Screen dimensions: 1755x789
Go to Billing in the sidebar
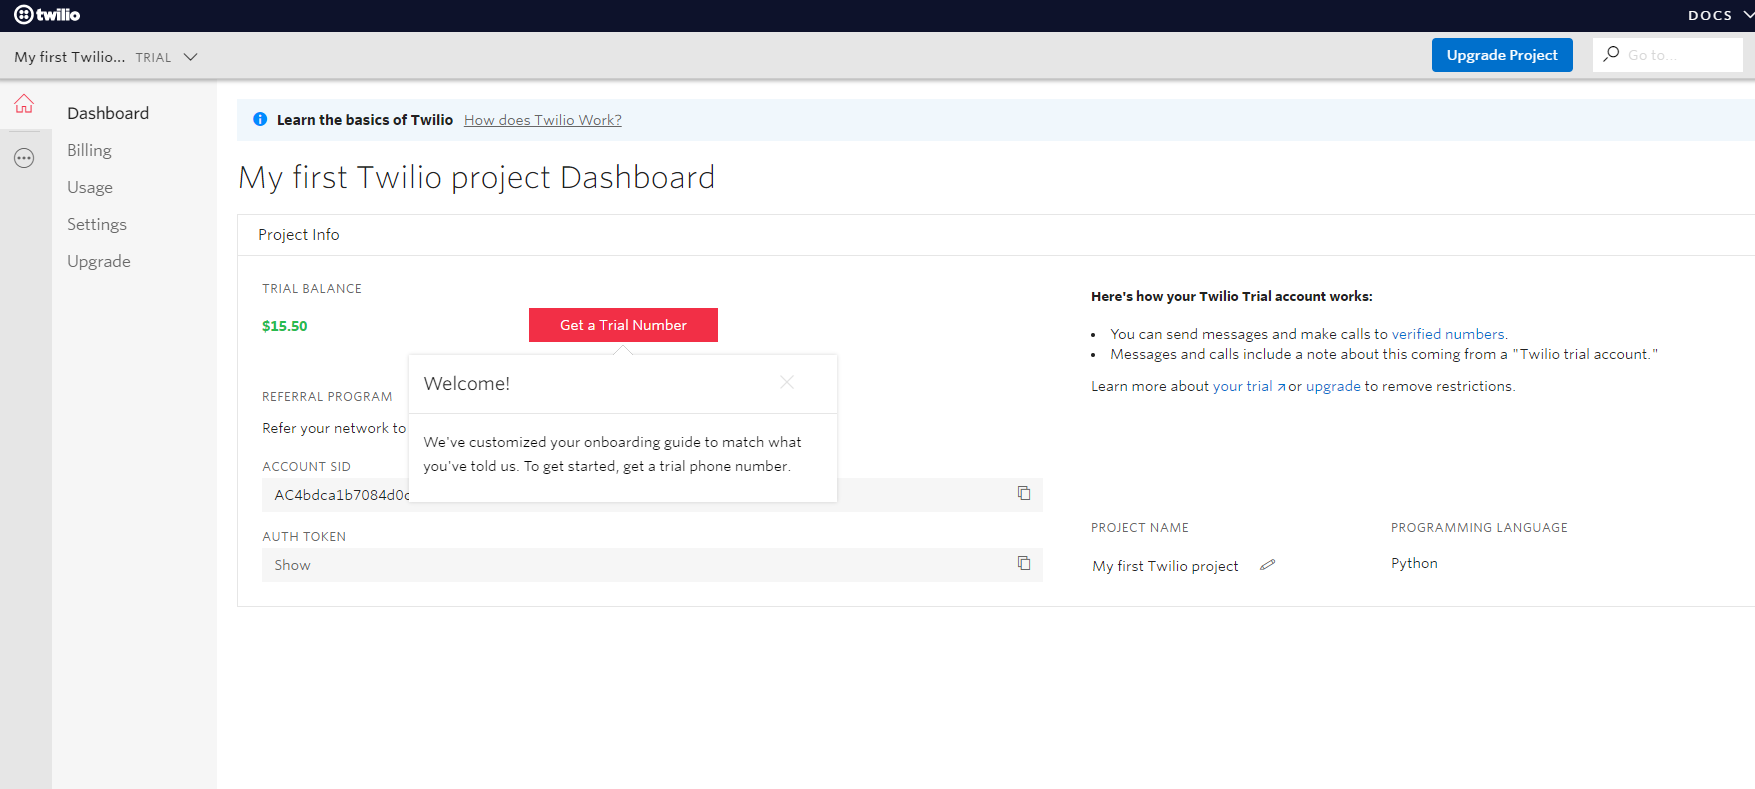click(x=89, y=150)
